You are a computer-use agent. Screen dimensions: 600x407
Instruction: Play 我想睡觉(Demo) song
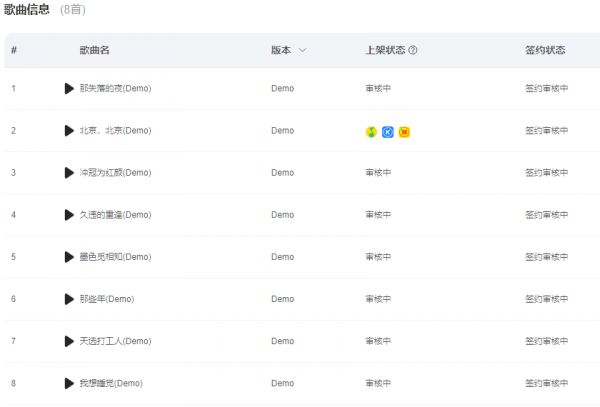pos(69,382)
